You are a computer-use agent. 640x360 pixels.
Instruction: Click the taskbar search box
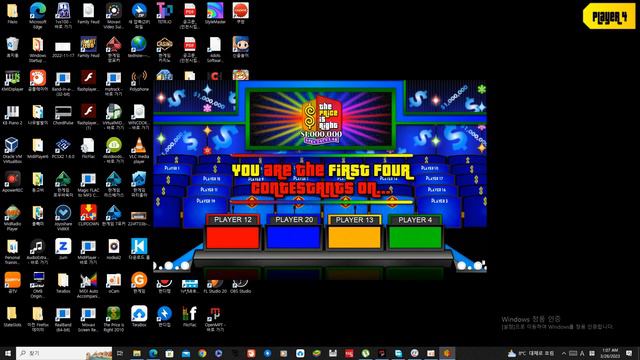[x=64, y=353]
